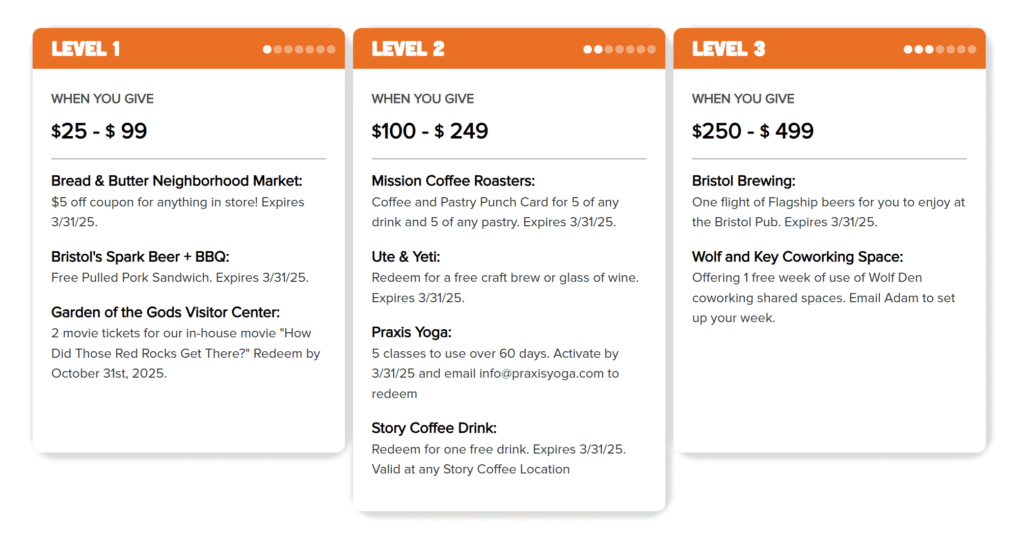Click the Level 3 progress dots indicator
1024x554 pixels.
point(940,49)
